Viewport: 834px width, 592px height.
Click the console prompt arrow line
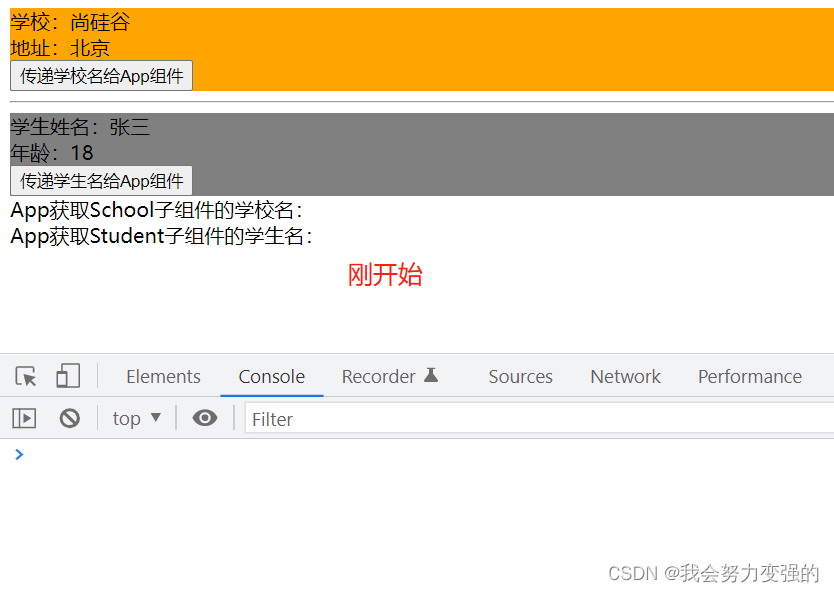[19, 455]
